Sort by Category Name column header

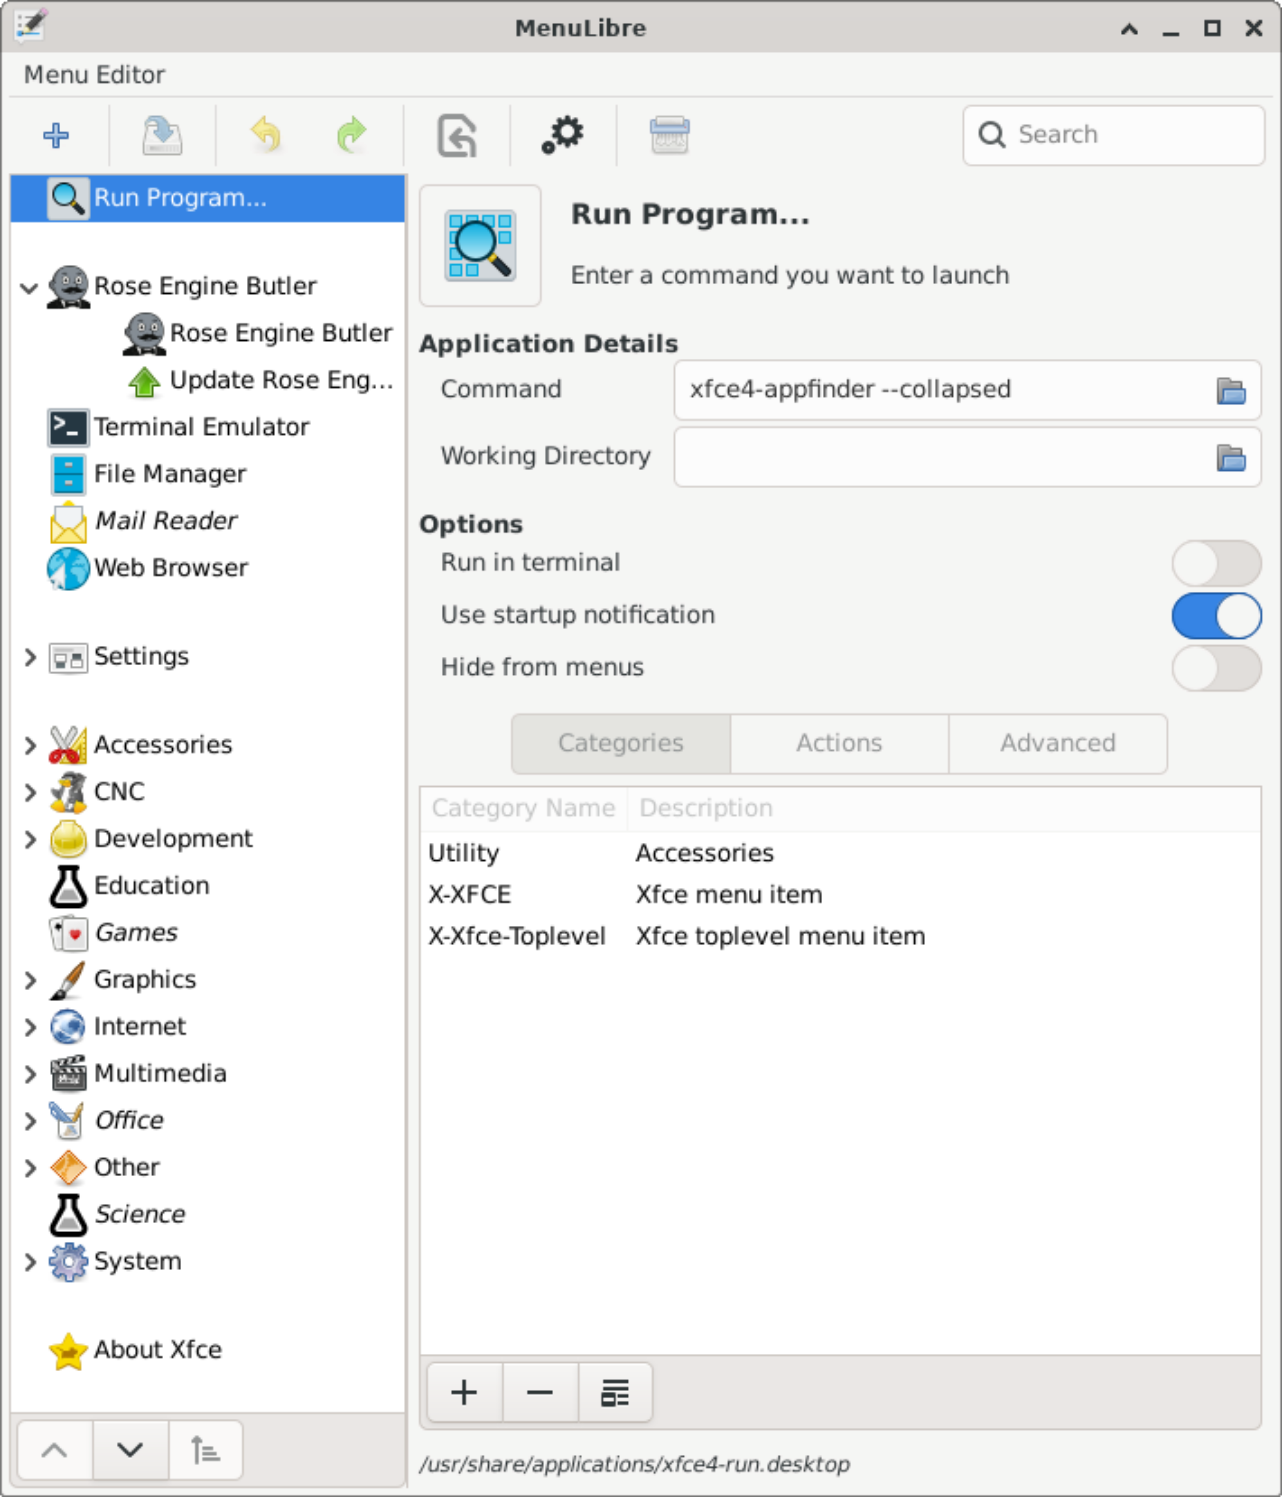click(x=523, y=808)
